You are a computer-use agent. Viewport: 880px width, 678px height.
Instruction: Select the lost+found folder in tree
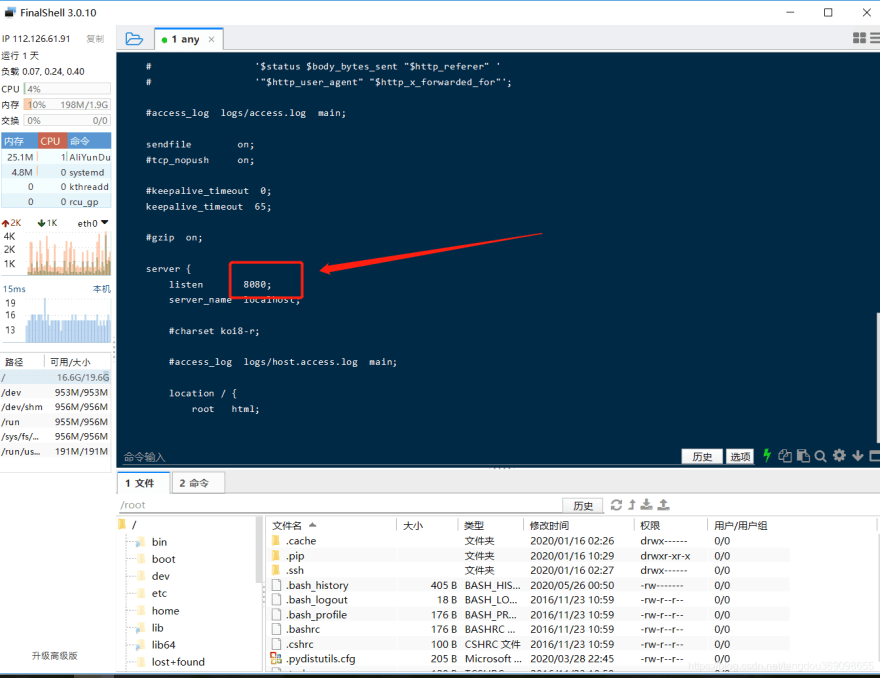[178, 662]
